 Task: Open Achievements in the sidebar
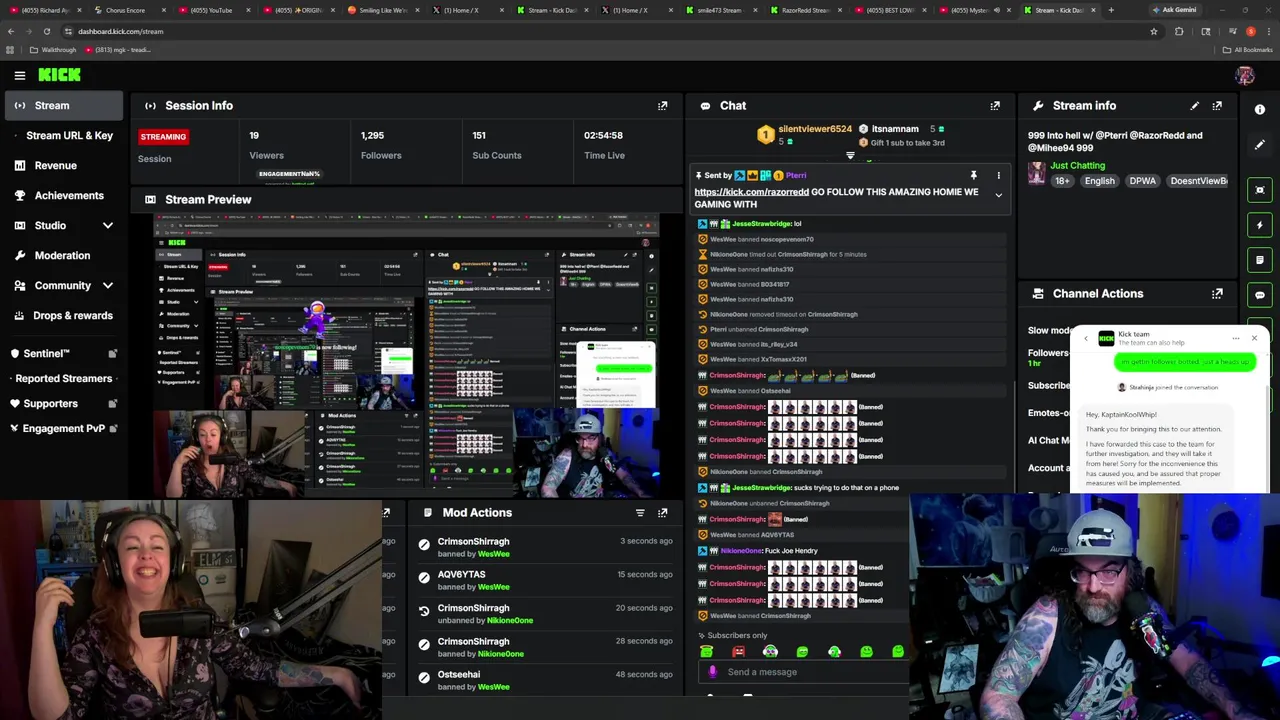[x=62, y=195]
